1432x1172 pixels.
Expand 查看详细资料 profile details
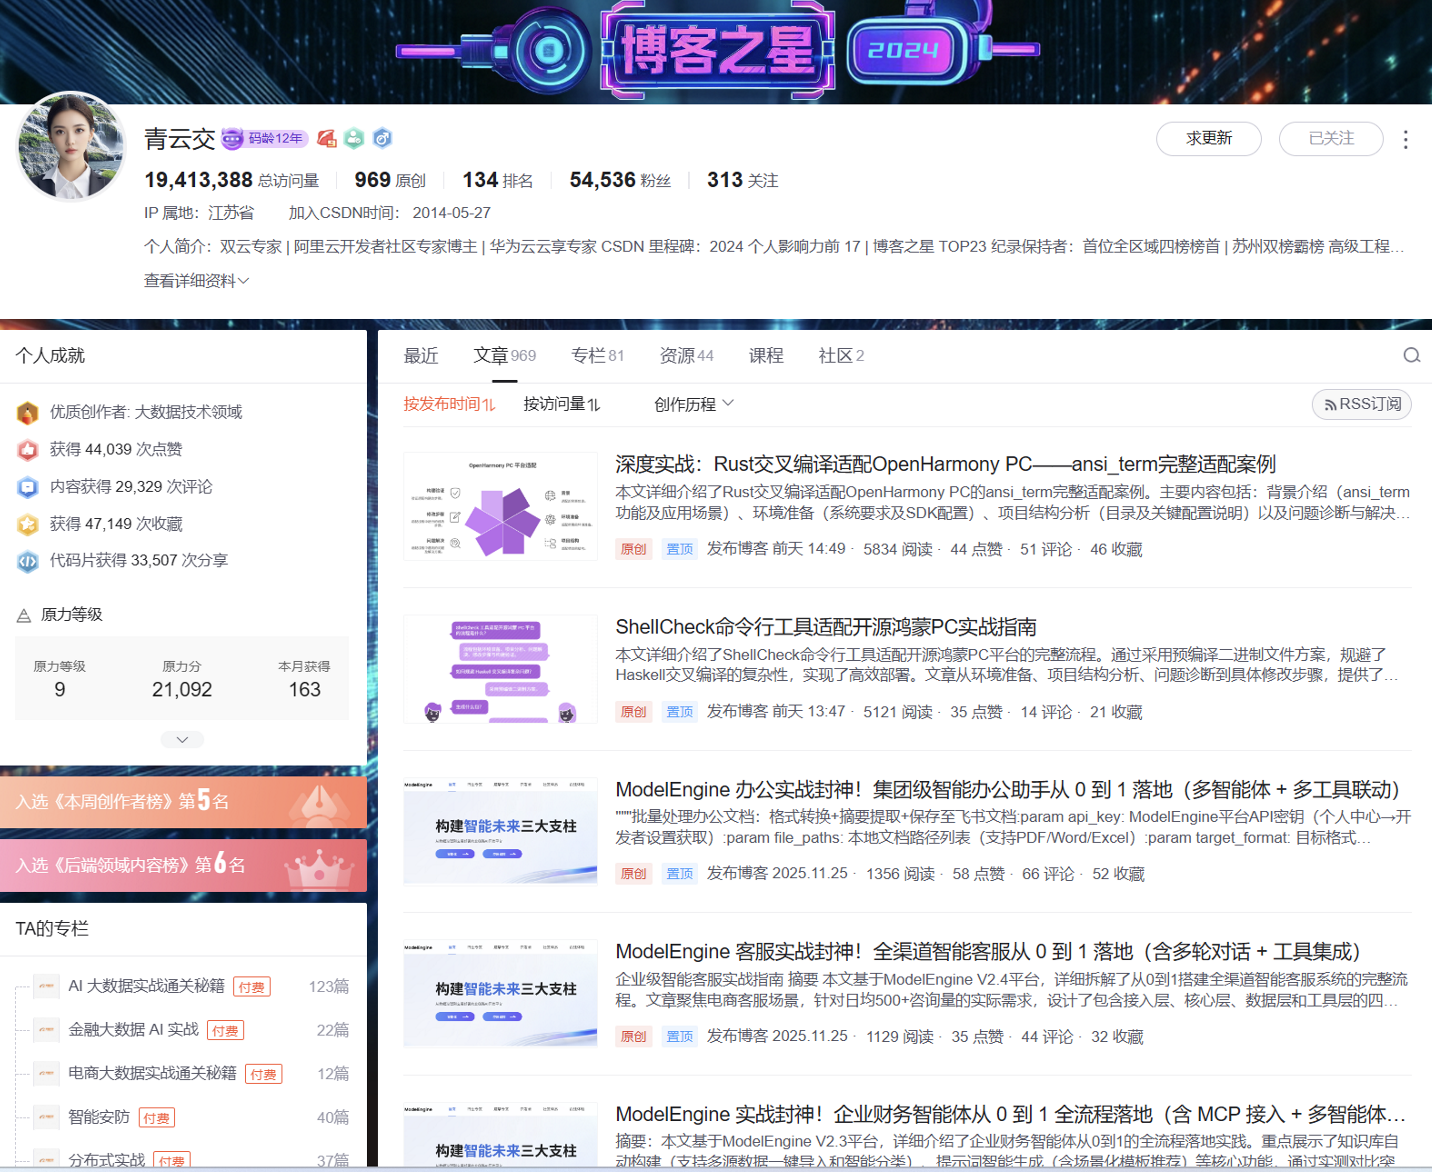pyautogui.click(x=196, y=281)
